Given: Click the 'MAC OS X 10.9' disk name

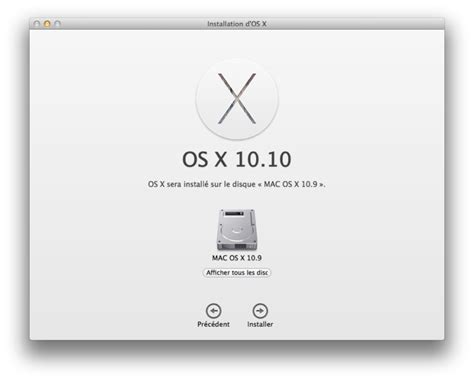Looking at the screenshot, I should (237, 258).
